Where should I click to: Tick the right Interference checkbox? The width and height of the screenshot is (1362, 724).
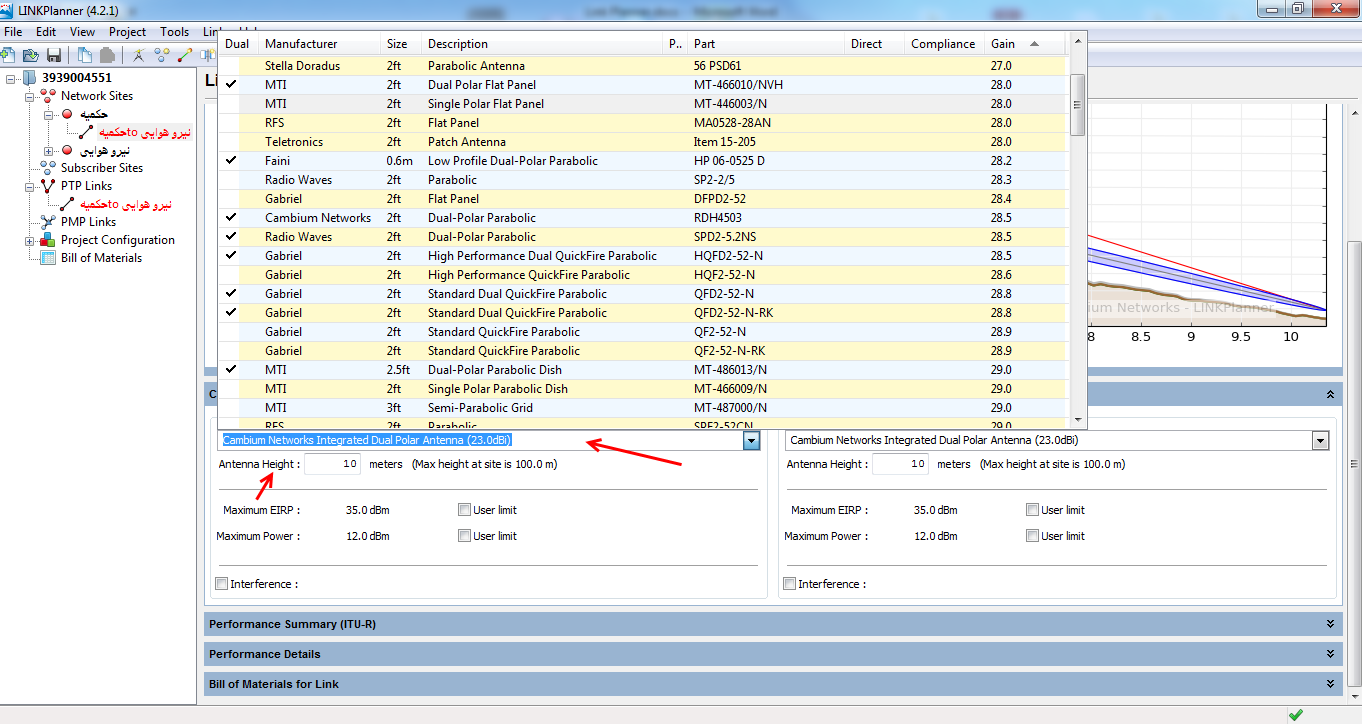click(789, 584)
